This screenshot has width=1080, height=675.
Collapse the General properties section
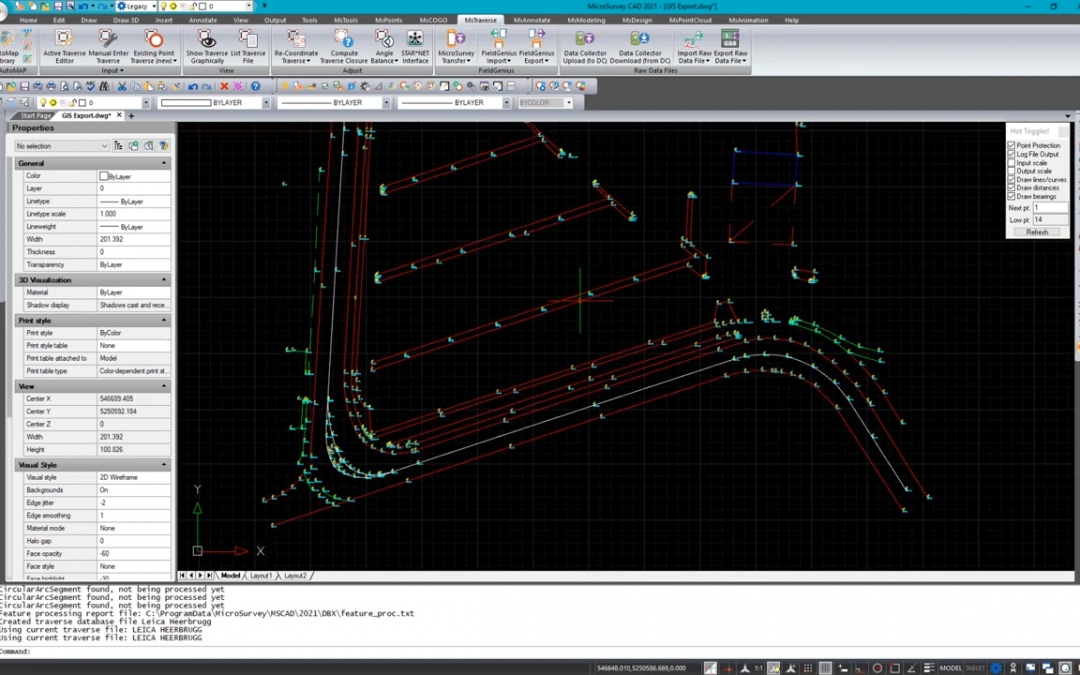[164, 163]
